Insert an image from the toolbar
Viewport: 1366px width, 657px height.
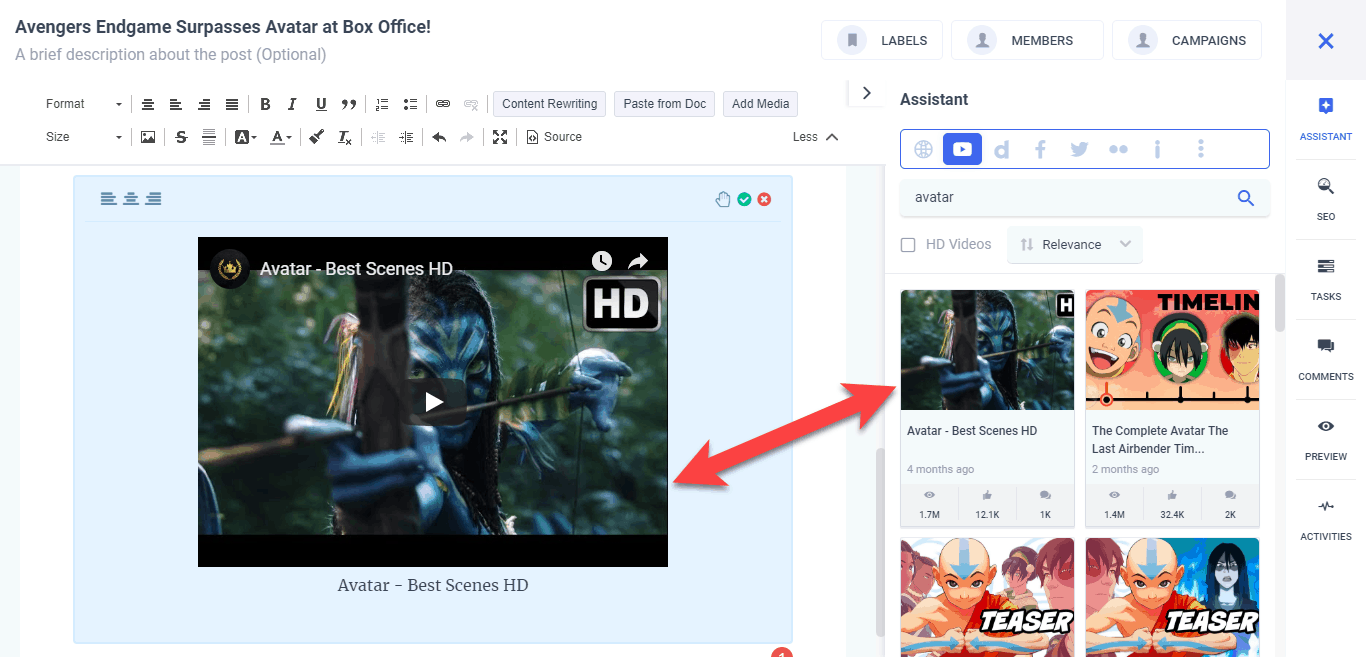(x=148, y=137)
